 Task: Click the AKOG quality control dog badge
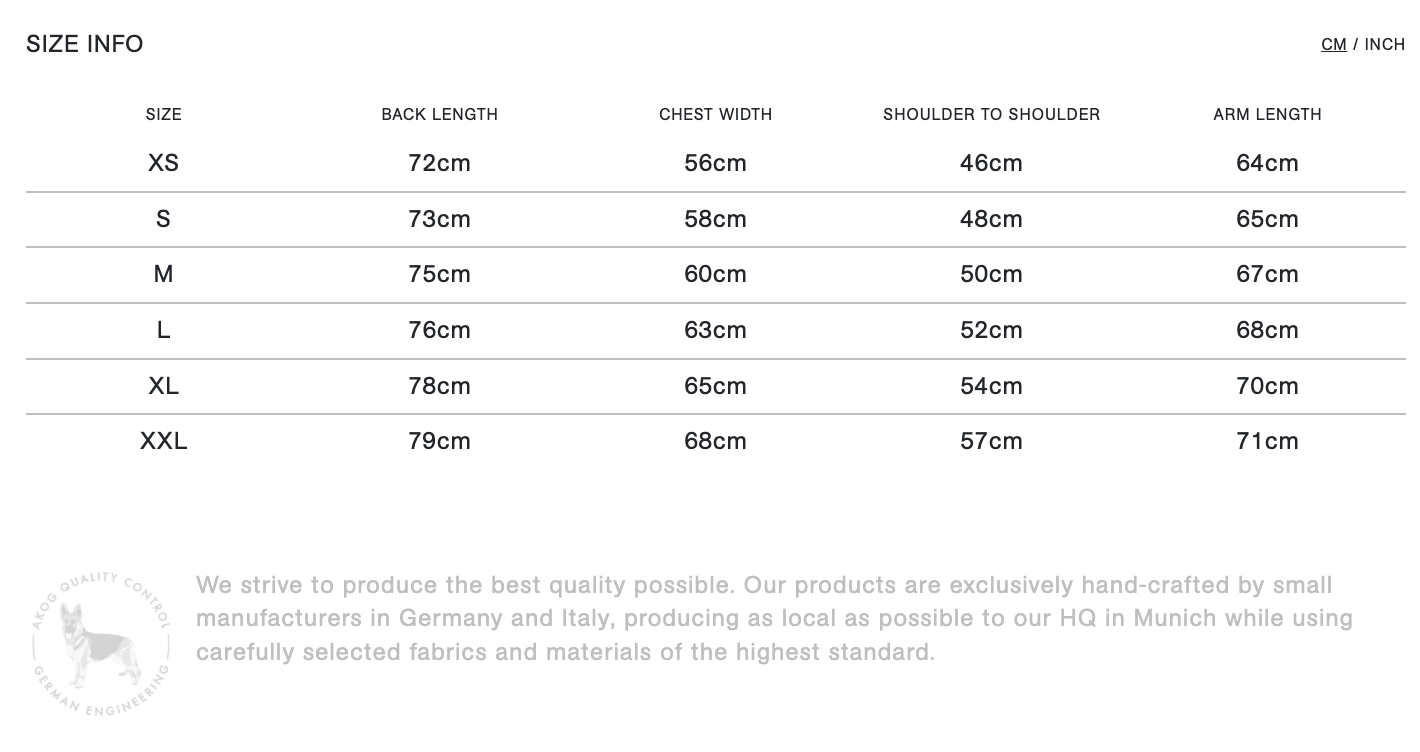100,645
